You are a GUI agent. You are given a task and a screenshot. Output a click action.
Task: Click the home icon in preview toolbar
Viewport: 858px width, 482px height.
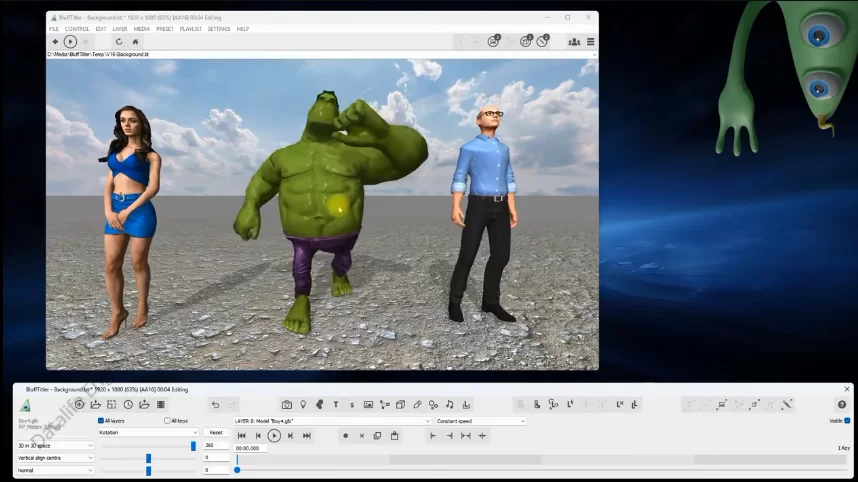(136, 42)
